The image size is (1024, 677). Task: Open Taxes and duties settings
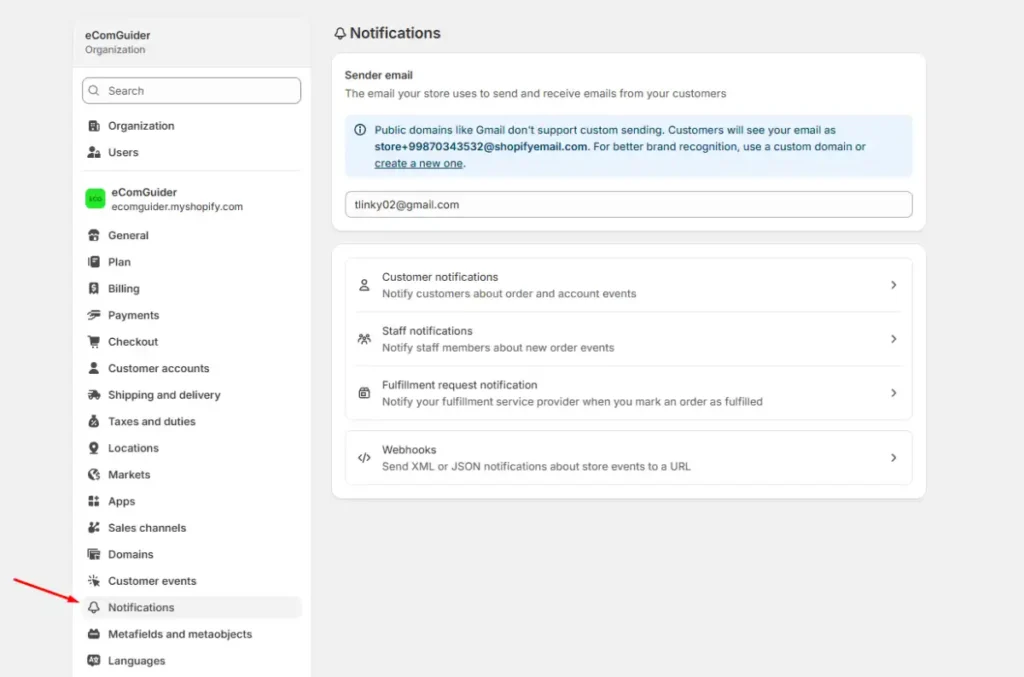tap(191, 421)
